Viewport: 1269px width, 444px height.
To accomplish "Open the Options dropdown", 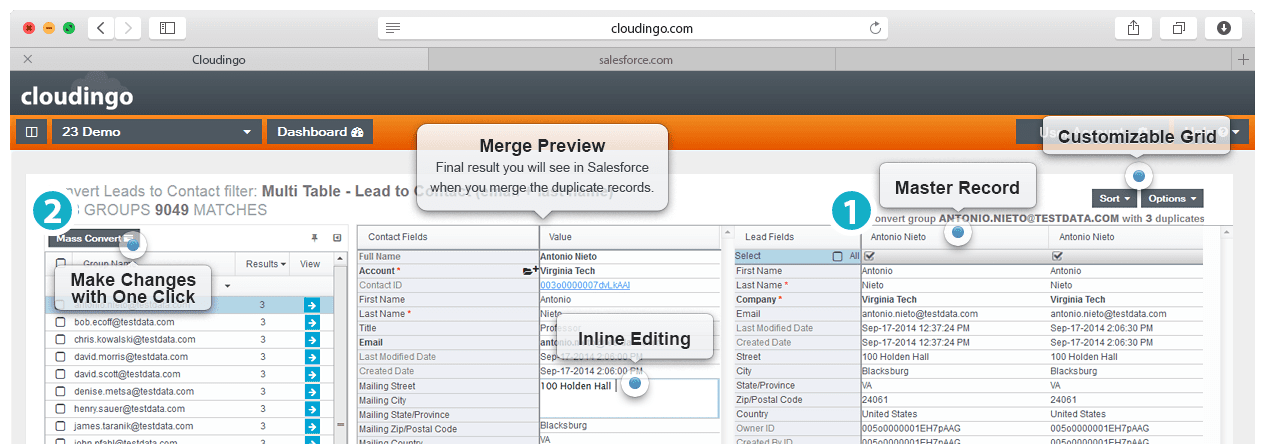I will tap(1172, 198).
